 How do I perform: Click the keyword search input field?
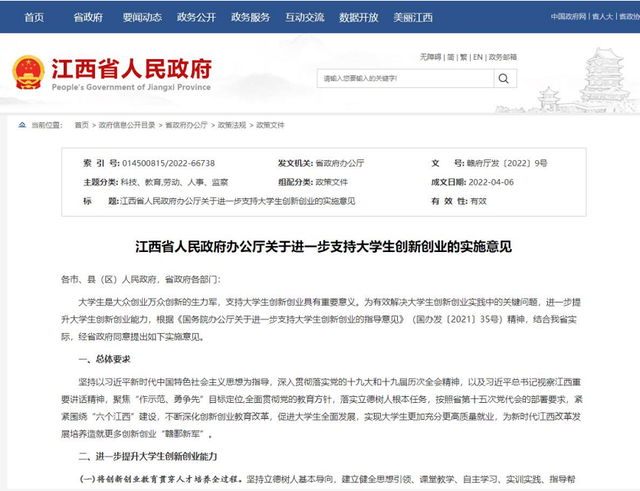click(406, 78)
